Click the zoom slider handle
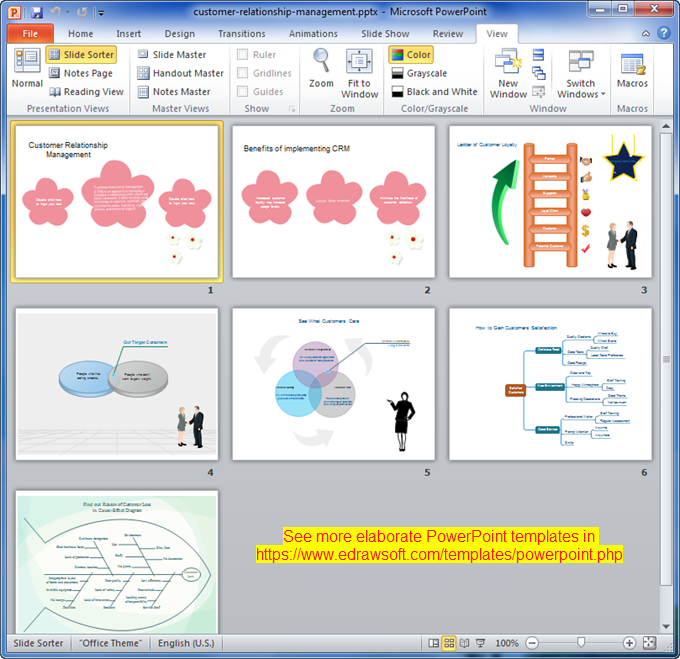The width and height of the screenshot is (680, 659). [581, 643]
